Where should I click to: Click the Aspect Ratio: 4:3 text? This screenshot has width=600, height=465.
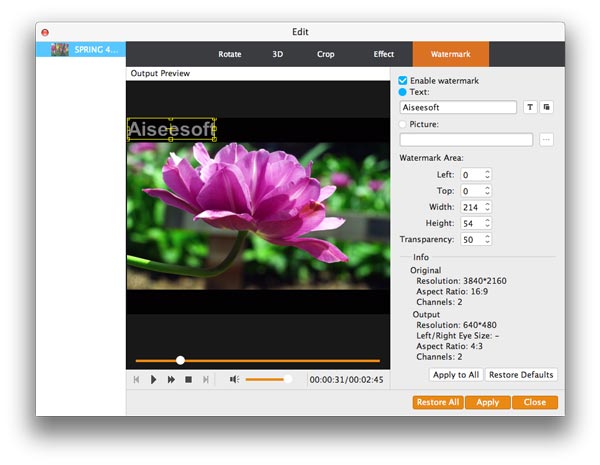449,346
